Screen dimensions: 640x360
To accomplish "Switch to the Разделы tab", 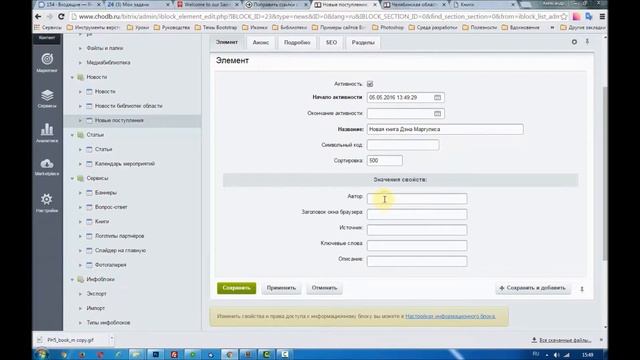I will coord(363,42).
